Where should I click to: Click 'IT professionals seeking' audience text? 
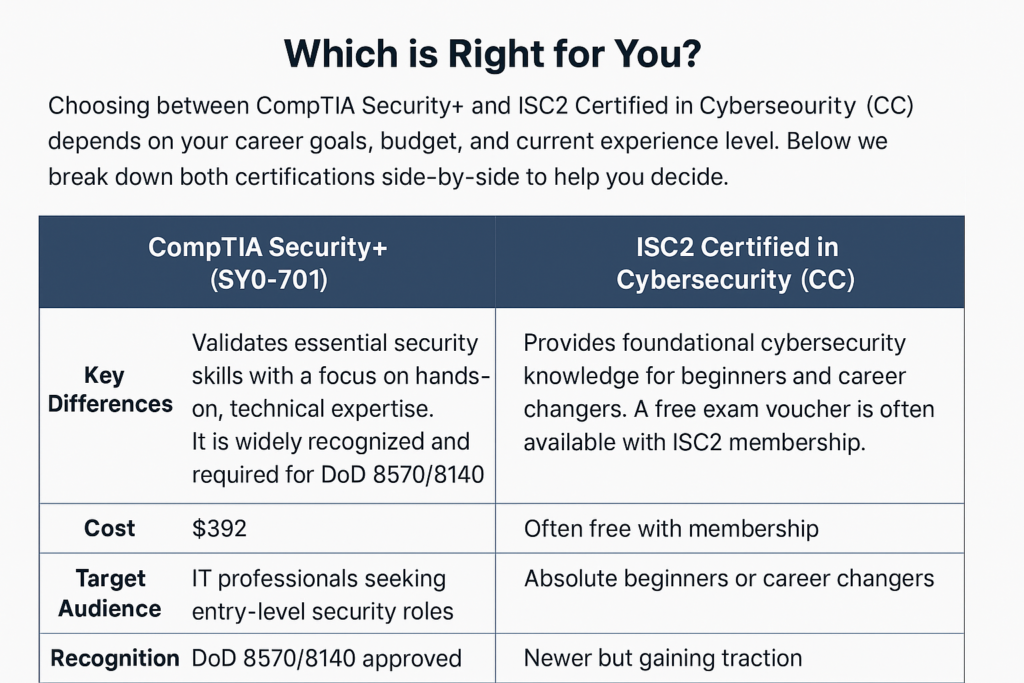click(x=319, y=579)
